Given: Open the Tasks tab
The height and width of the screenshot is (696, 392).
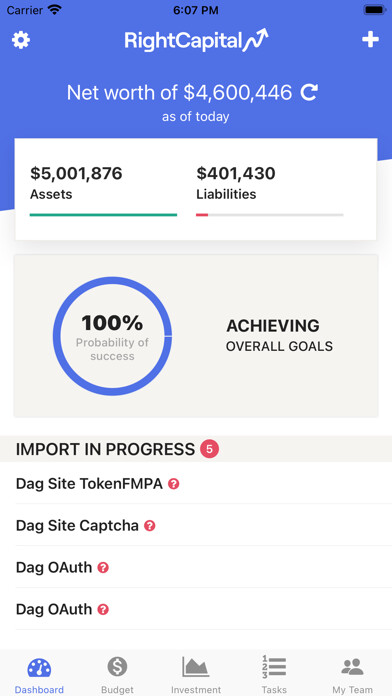Looking at the screenshot, I should (274, 674).
